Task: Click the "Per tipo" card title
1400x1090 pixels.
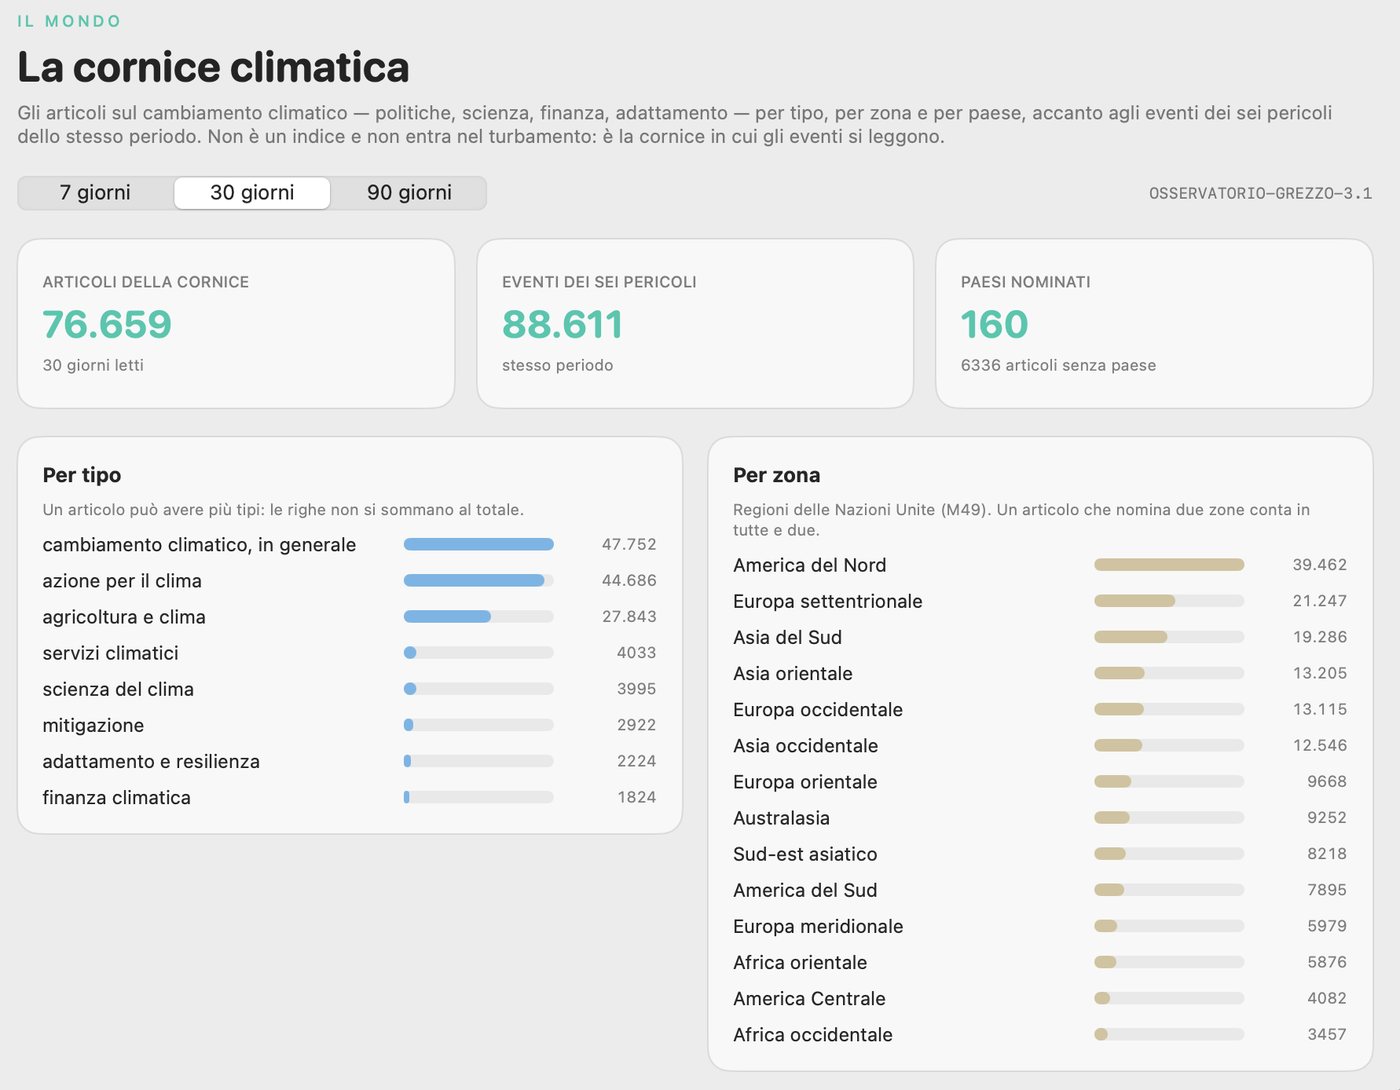Action: [x=82, y=475]
